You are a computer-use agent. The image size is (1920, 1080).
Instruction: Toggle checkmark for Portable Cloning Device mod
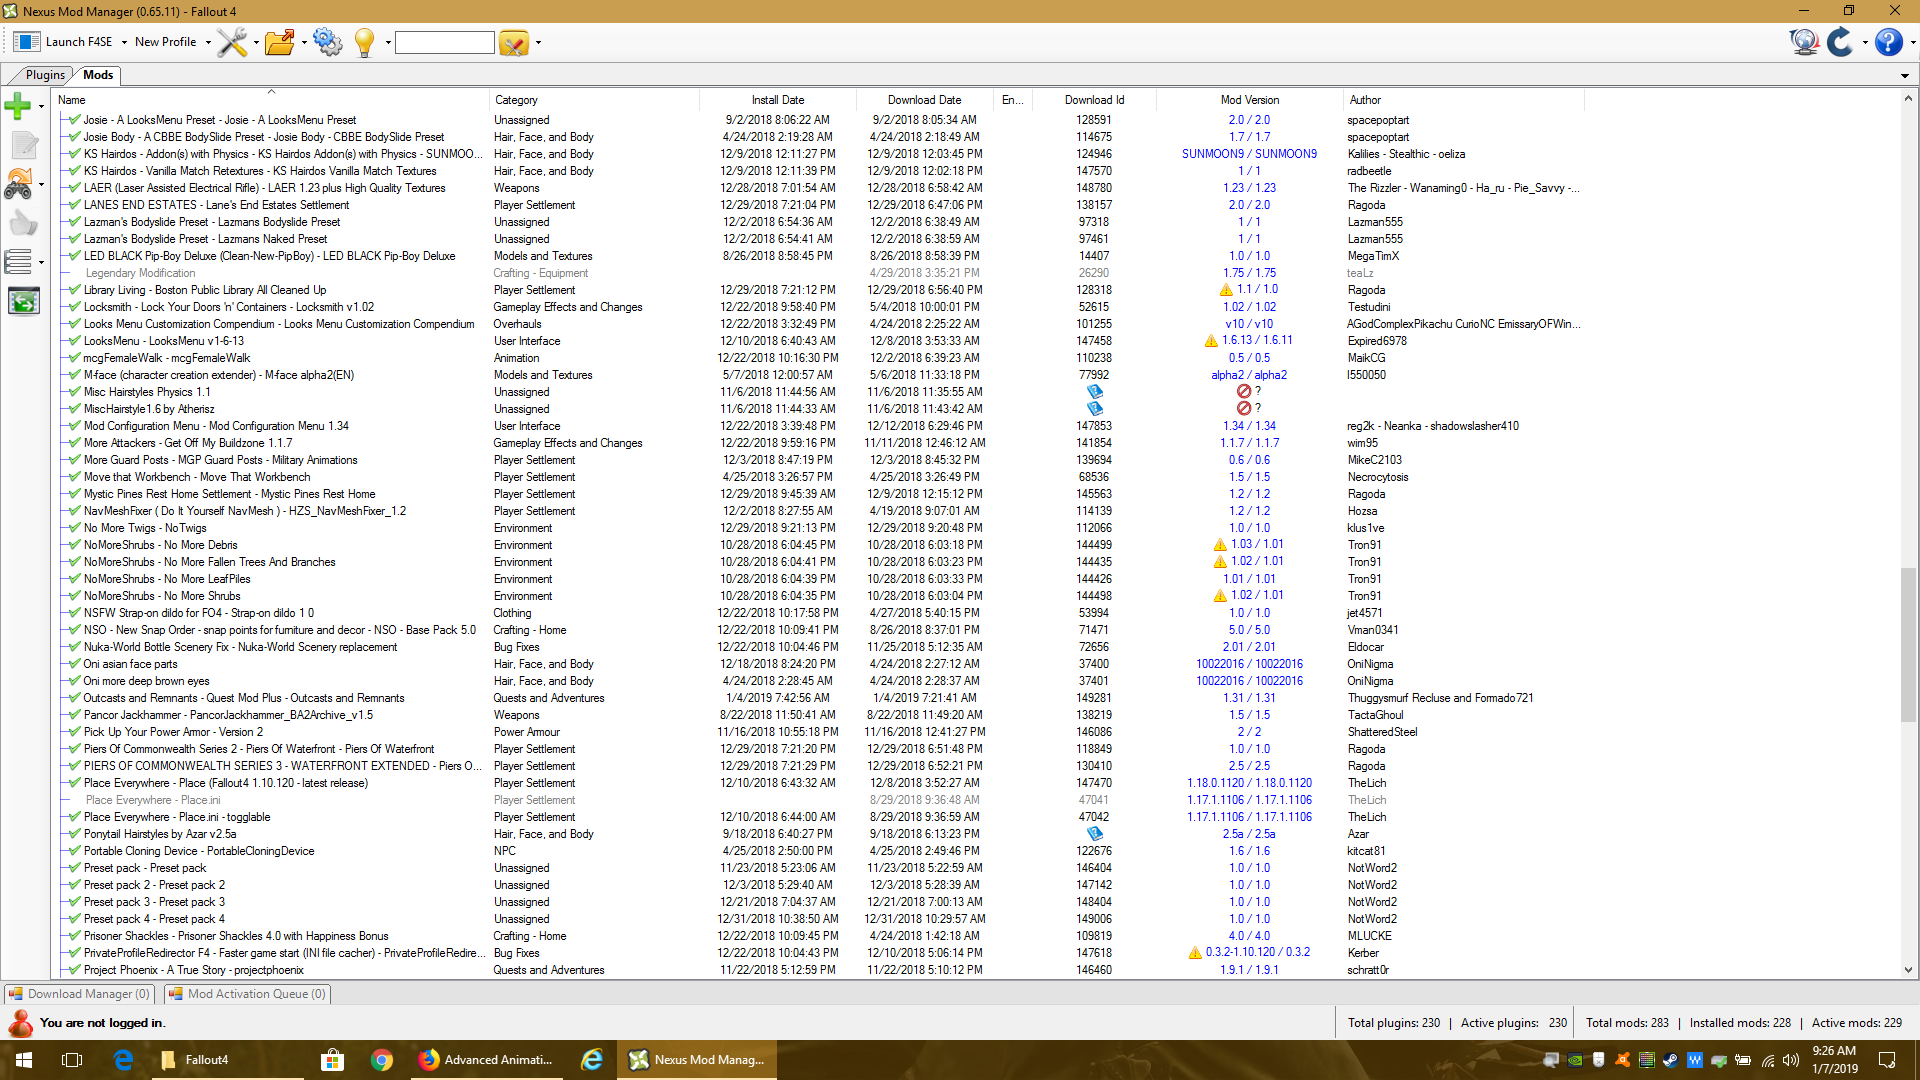click(x=74, y=851)
